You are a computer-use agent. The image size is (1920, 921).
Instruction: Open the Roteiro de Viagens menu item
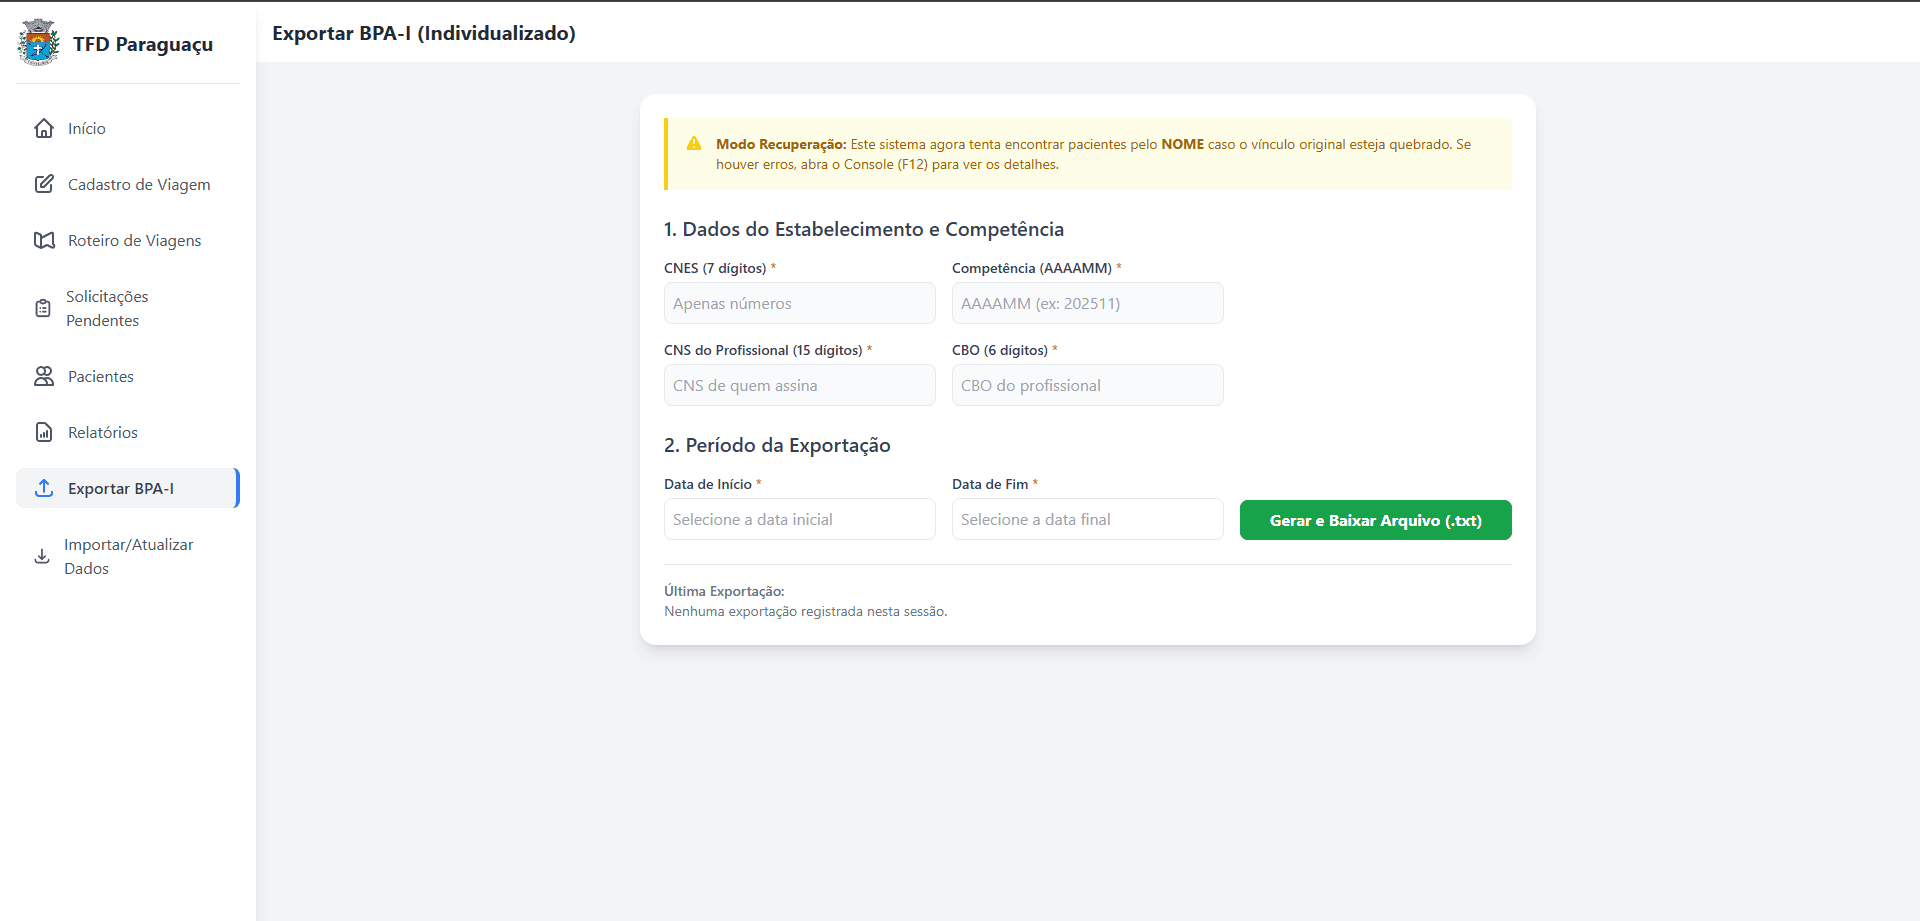[x=134, y=240]
